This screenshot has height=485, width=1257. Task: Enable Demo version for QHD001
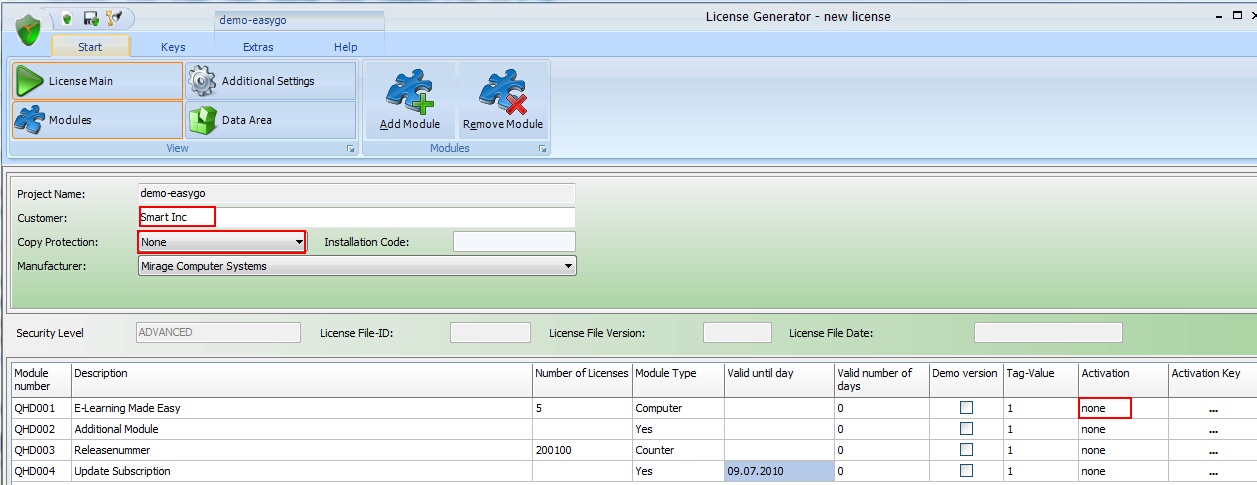[966, 408]
